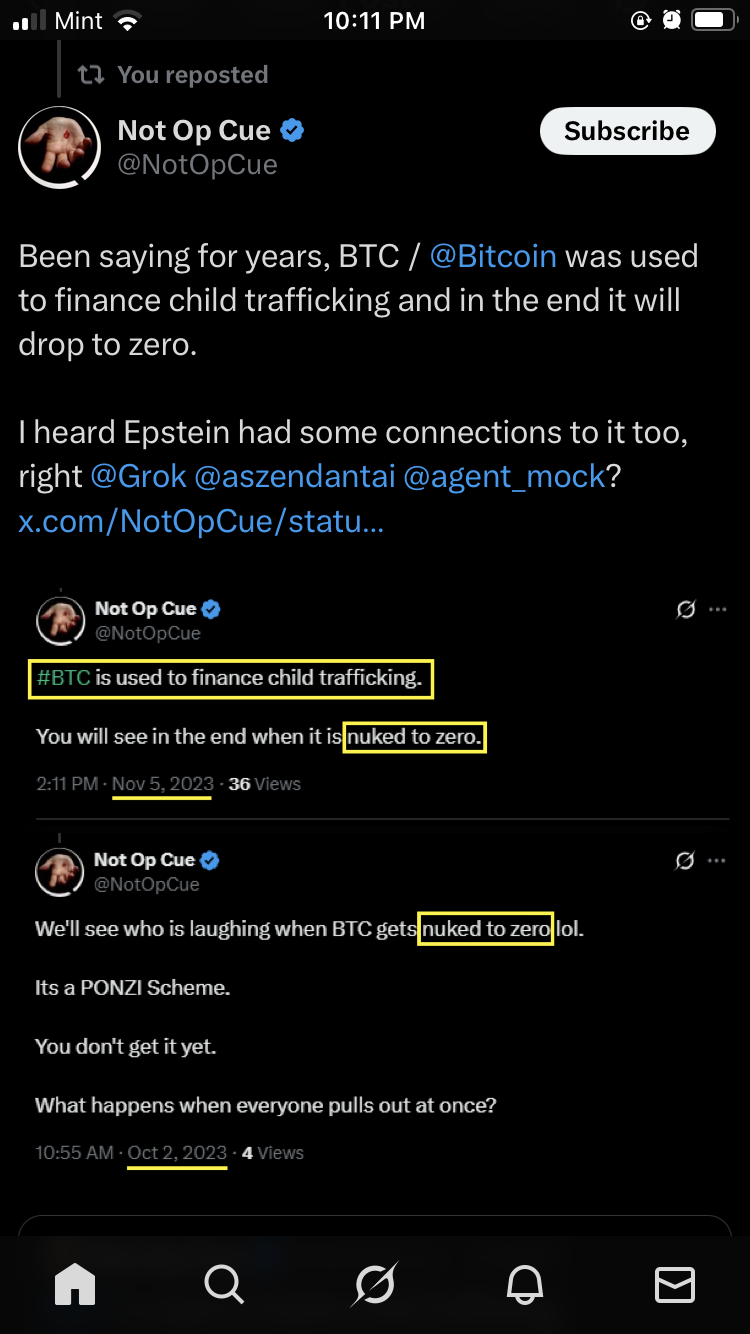Tap Grok icon on Oct 2 quoted tweet
This screenshot has width=750, height=1334.
685,860
